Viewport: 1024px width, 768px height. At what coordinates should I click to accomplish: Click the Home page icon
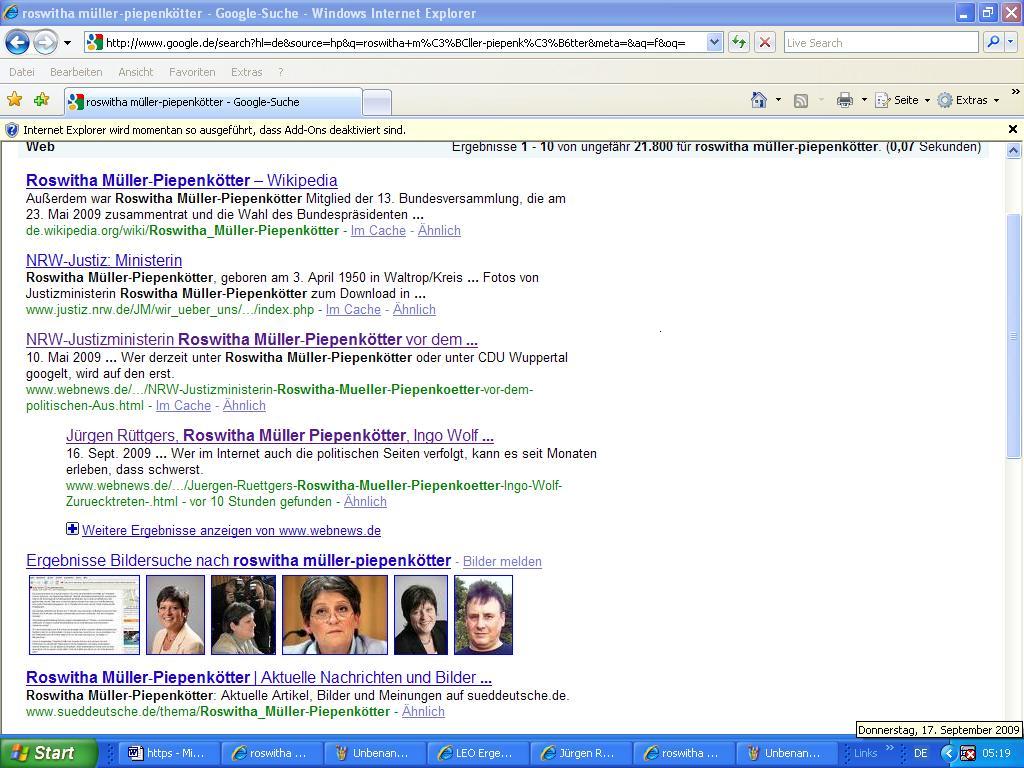tap(759, 100)
